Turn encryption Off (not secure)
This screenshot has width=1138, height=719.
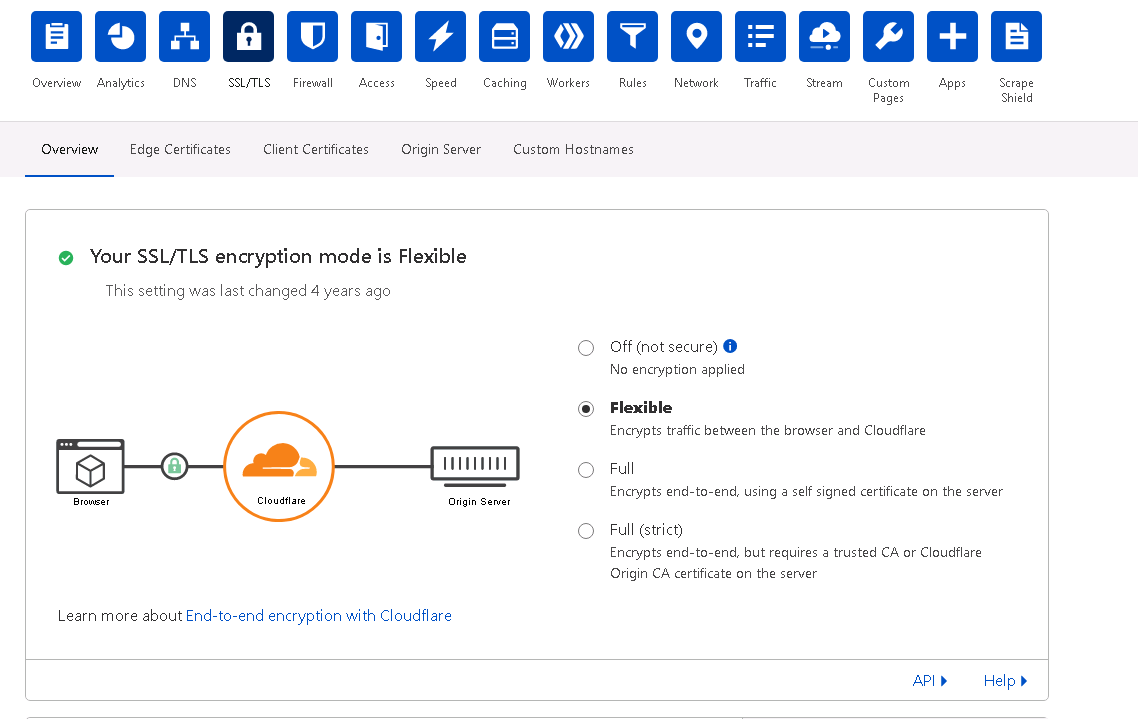click(586, 347)
